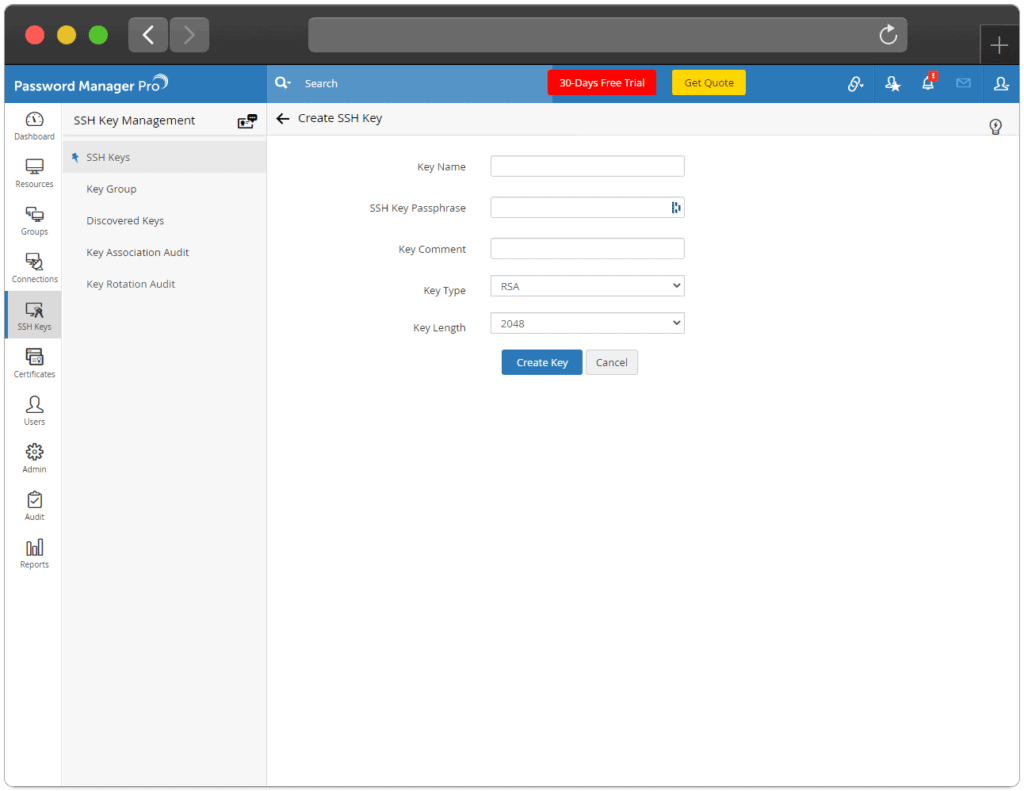
Task: Click the back arrow beside Create SSH Key
Action: click(283, 118)
